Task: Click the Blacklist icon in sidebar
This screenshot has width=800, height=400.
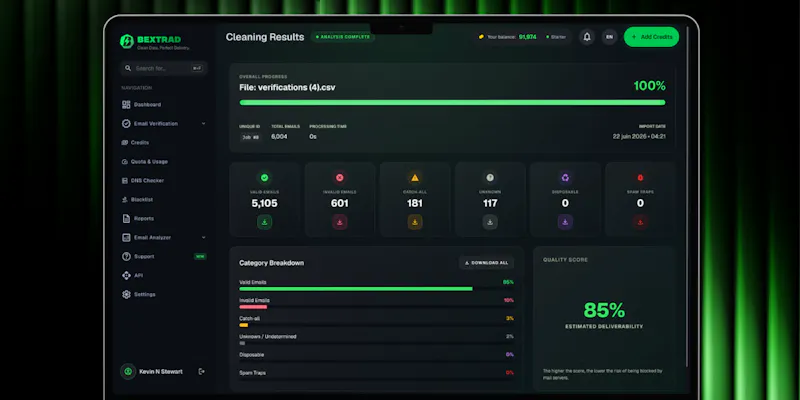Action: [x=124, y=199]
